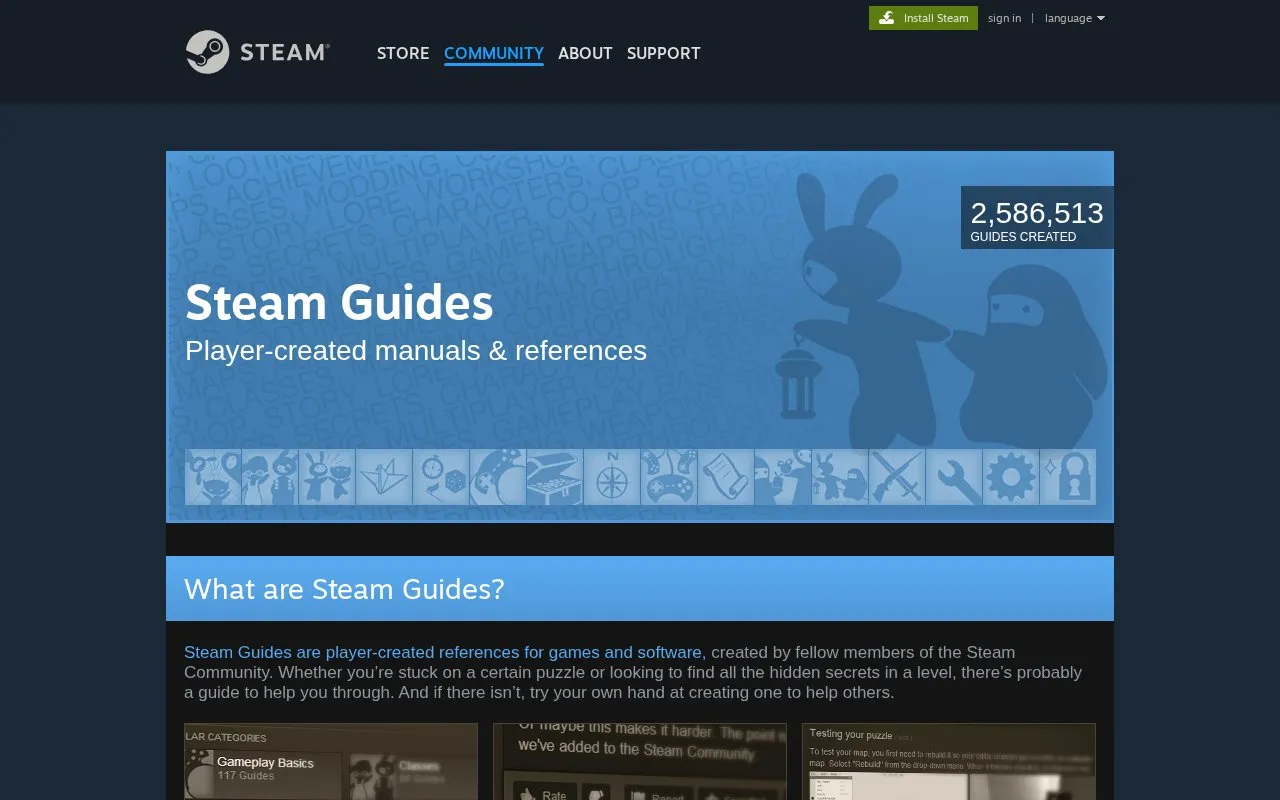1280x800 pixels.
Task: Click the sign in link
Action: click(1004, 18)
